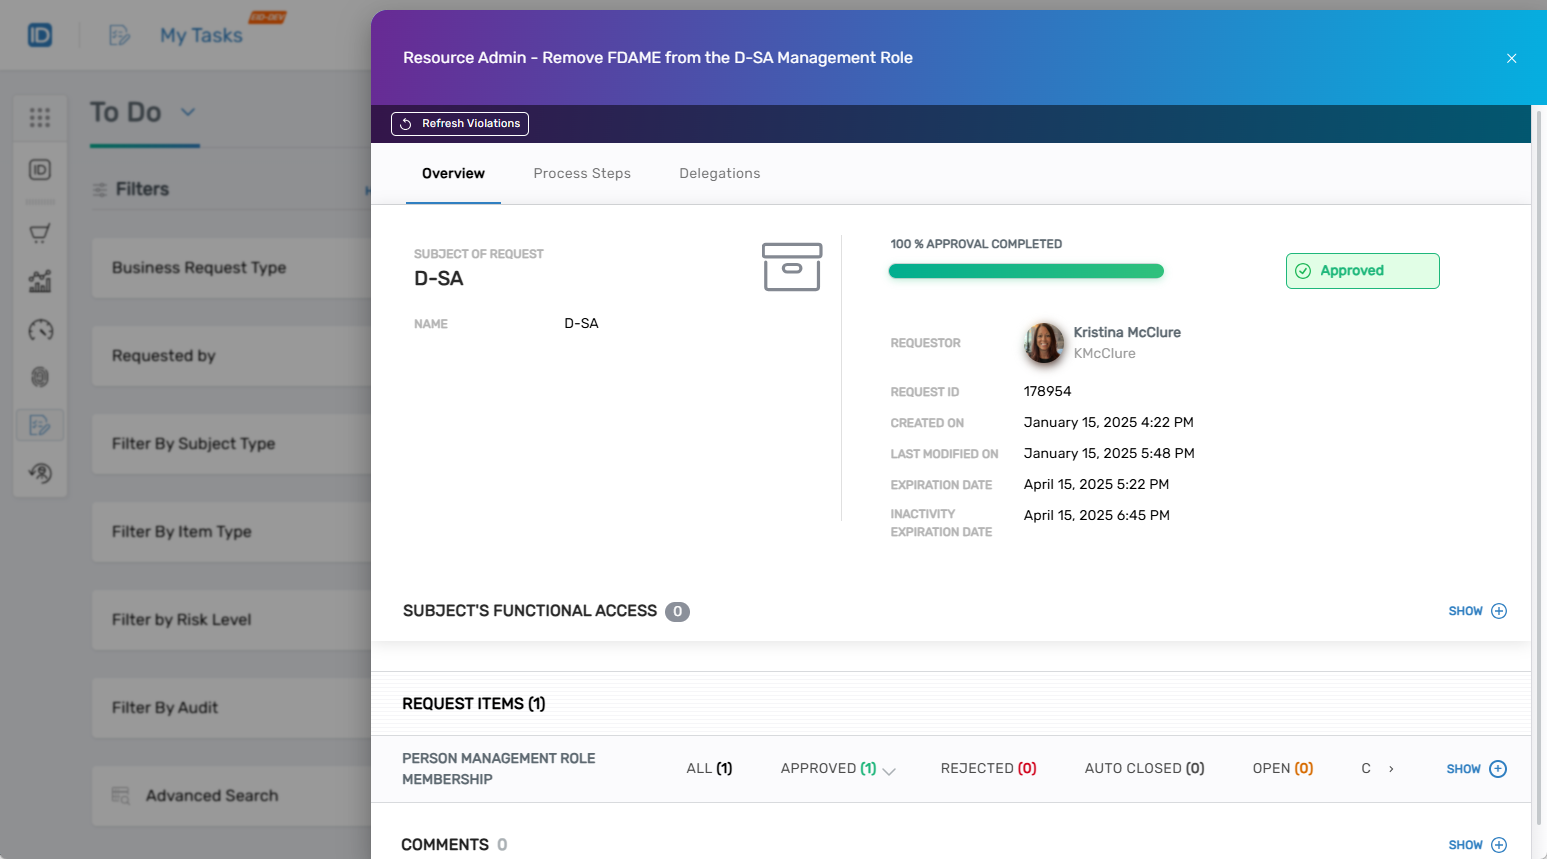
Task: Switch to the Process Steps tab
Action: [x=582, y=174]
